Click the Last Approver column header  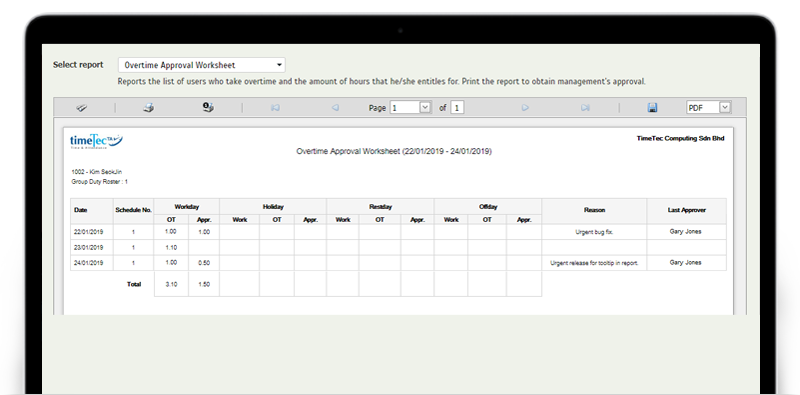click(686, 210)
